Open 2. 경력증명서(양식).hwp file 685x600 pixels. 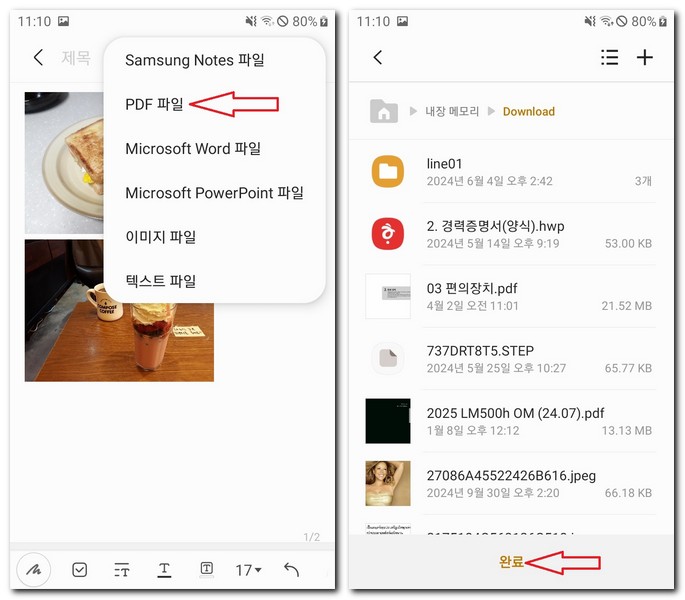pos(510,234)
